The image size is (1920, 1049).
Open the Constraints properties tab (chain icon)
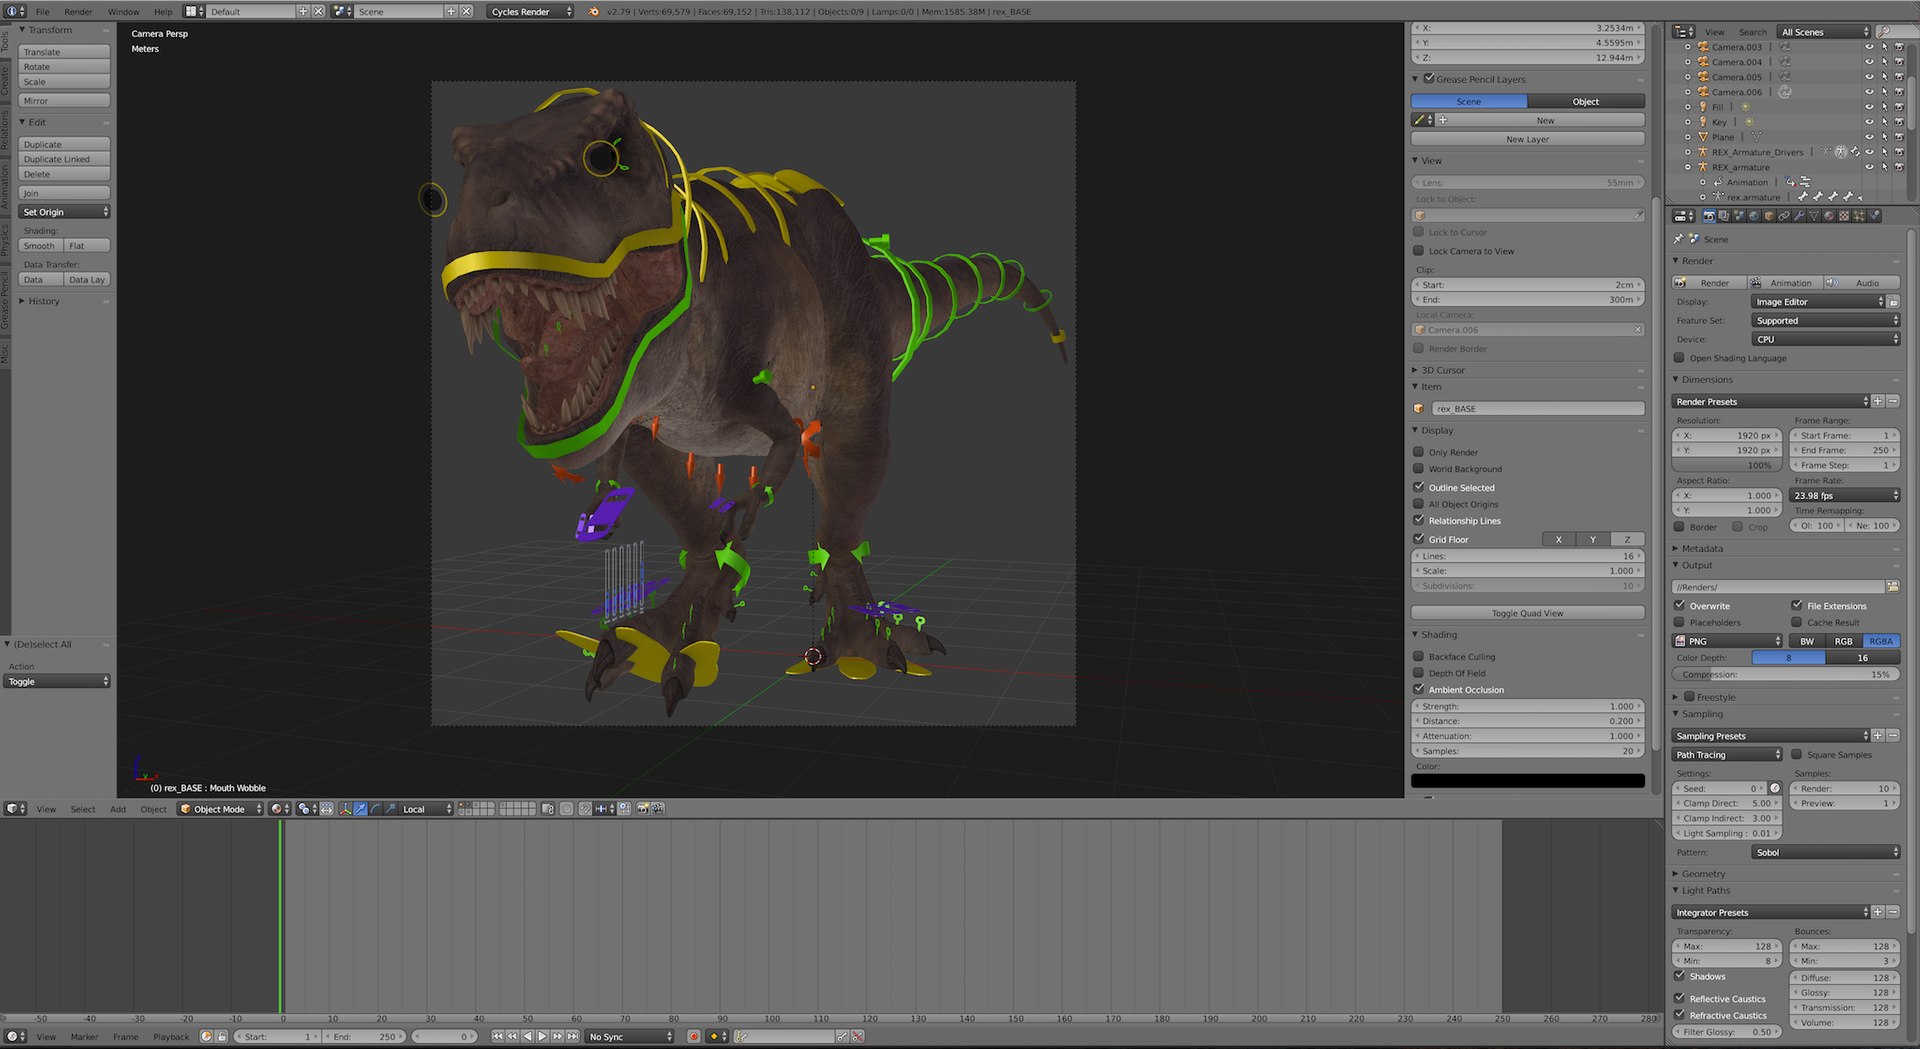1784,215
